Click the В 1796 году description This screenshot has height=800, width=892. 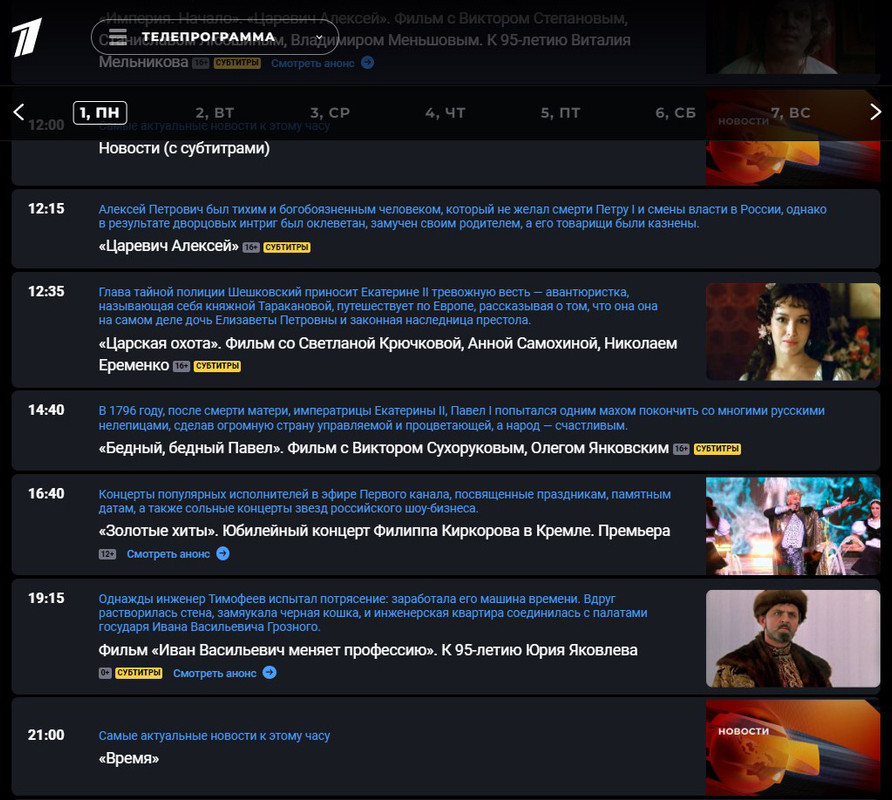pos(461,418)
